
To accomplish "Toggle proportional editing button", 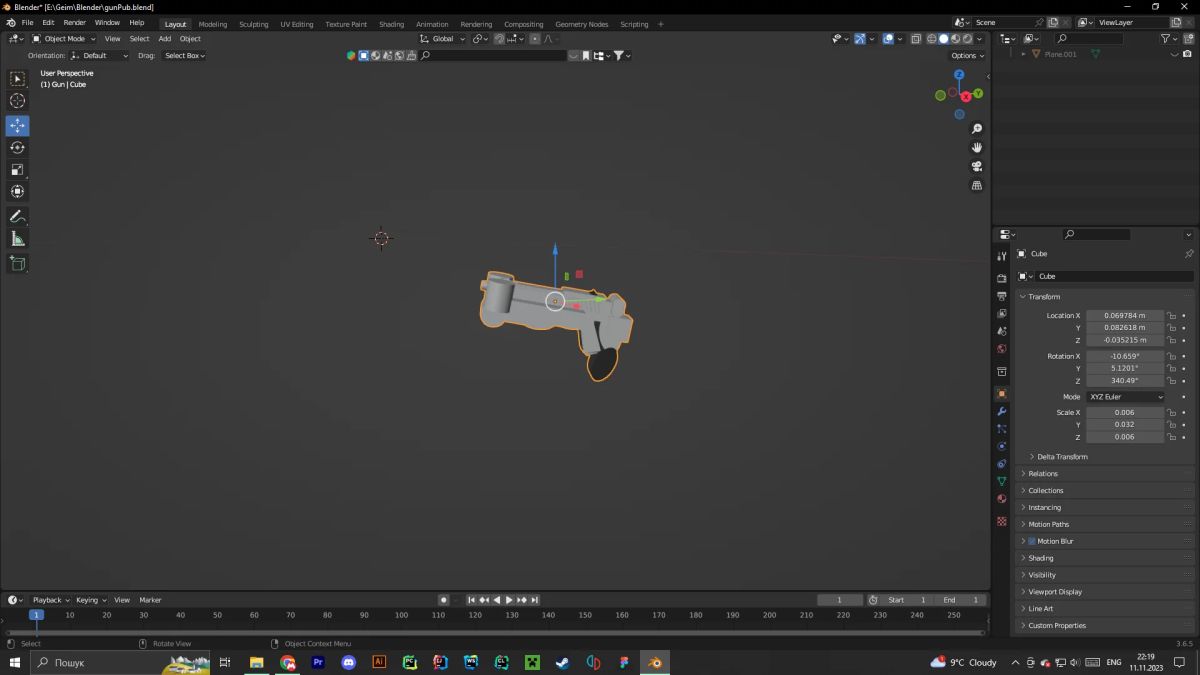I will tap(535, 39).
